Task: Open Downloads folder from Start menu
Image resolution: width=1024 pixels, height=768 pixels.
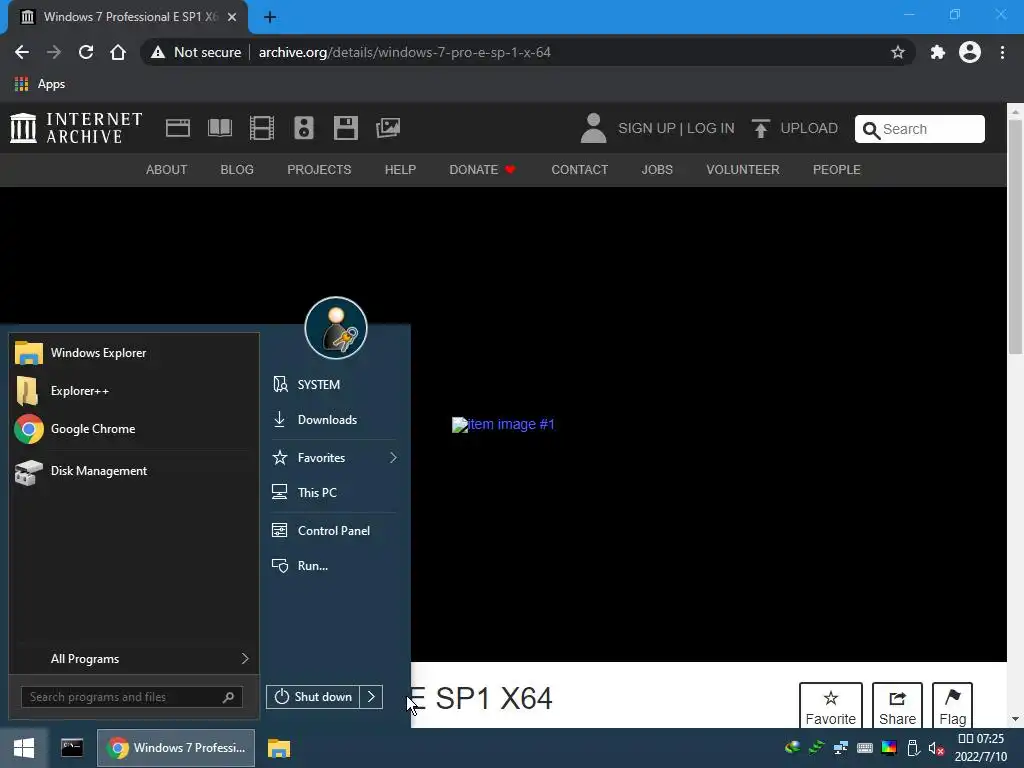Action: (x=334, y=420)
